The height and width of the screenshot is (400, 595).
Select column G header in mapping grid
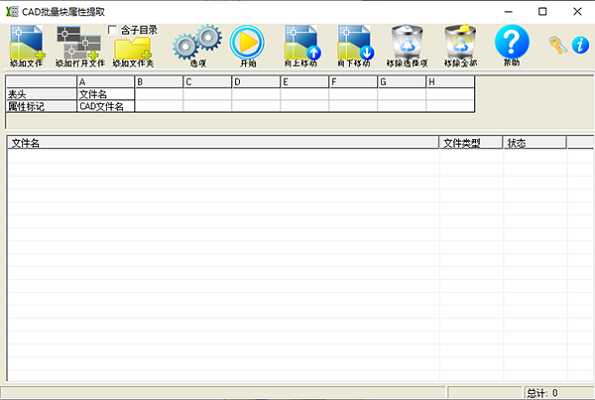click(x=402, y=82)
